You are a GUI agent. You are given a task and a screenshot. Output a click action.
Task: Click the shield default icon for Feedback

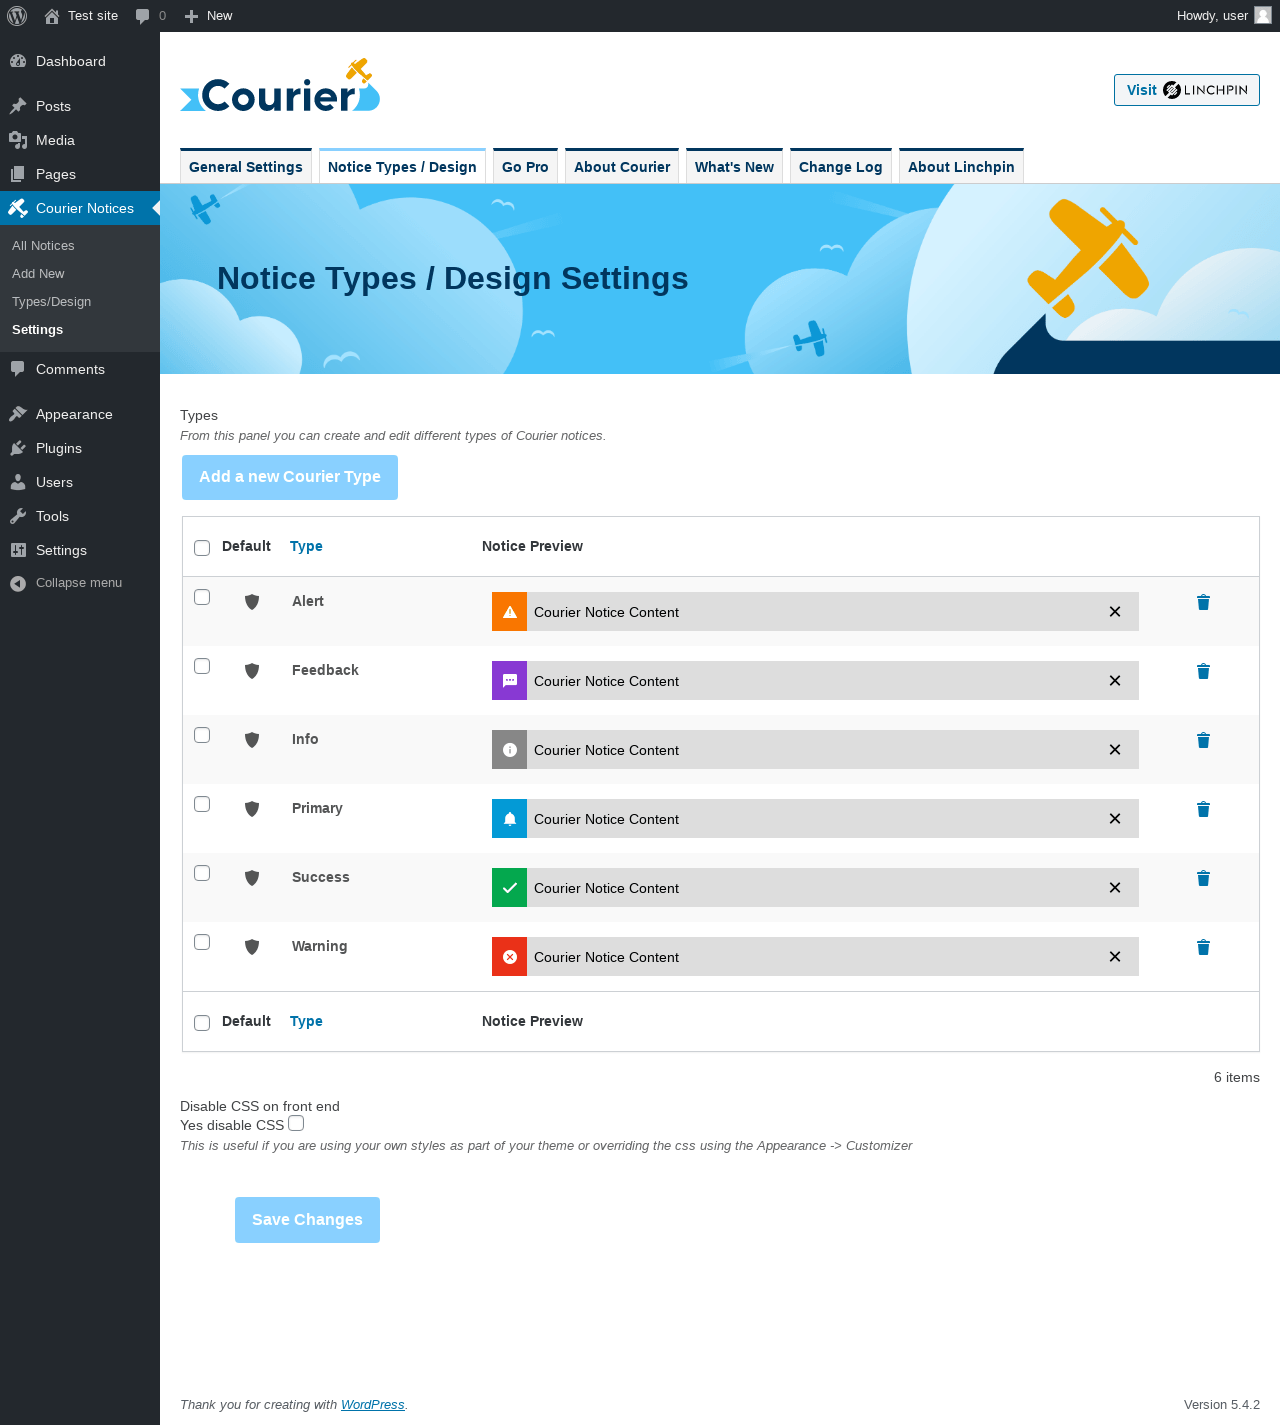point(252,671)
